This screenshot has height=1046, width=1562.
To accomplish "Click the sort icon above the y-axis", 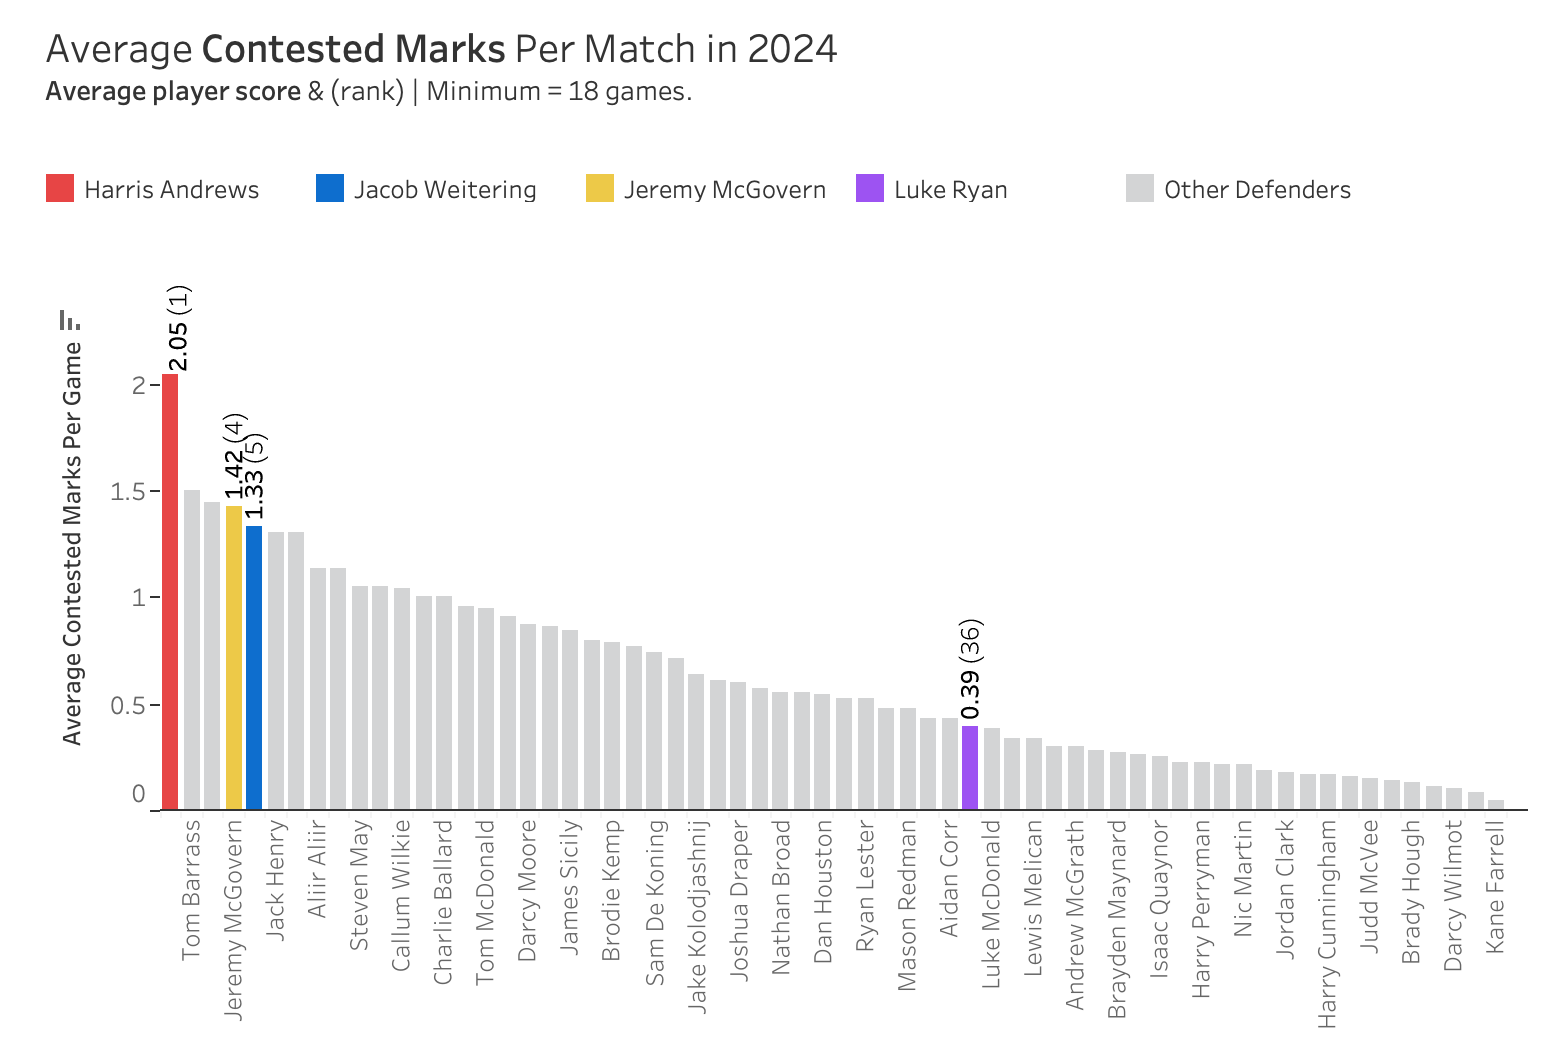I will (69, 321).
